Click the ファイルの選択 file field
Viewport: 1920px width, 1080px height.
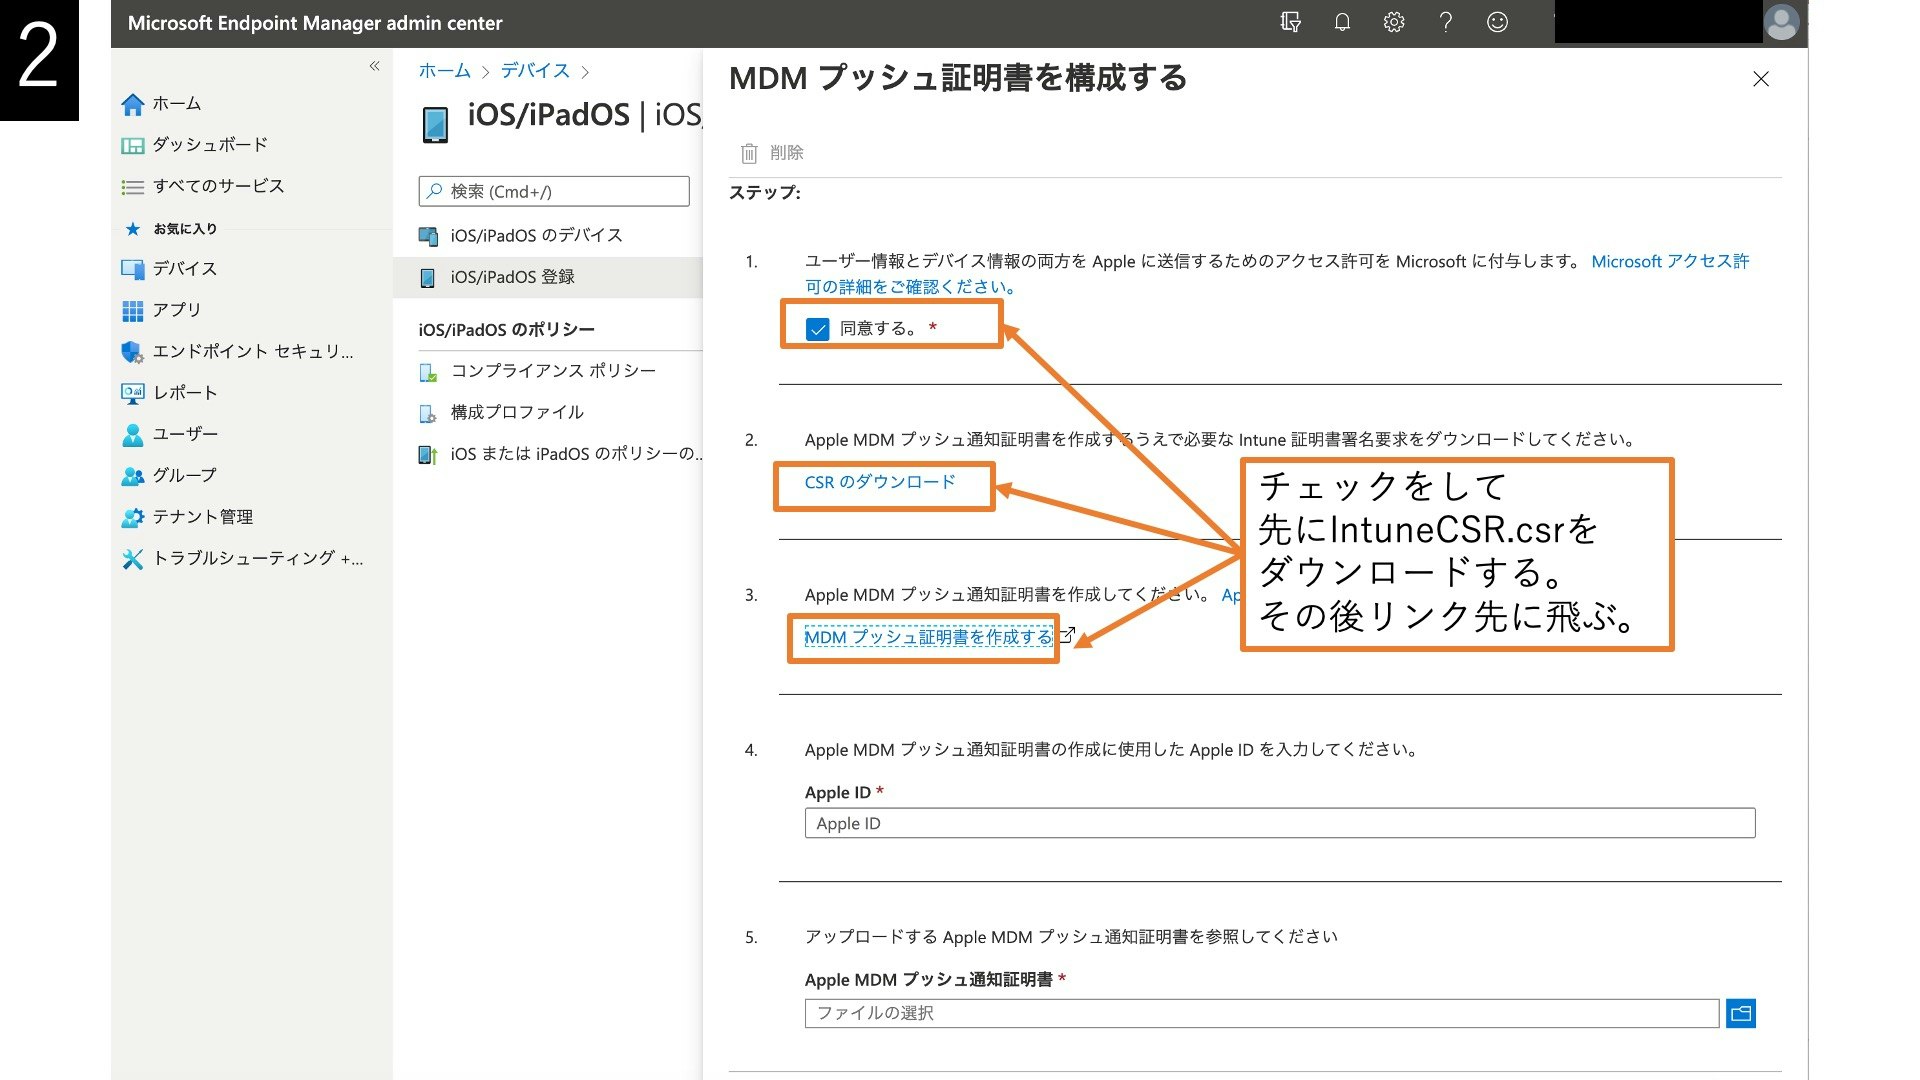pos(1262,1014)
